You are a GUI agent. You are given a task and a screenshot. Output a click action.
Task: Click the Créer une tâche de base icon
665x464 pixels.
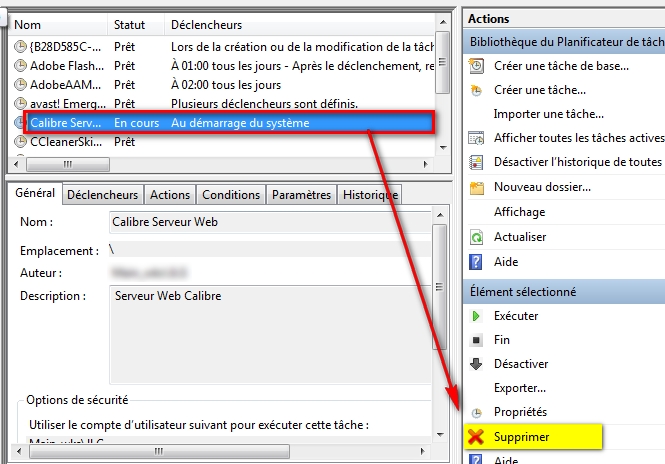[476, 66]
